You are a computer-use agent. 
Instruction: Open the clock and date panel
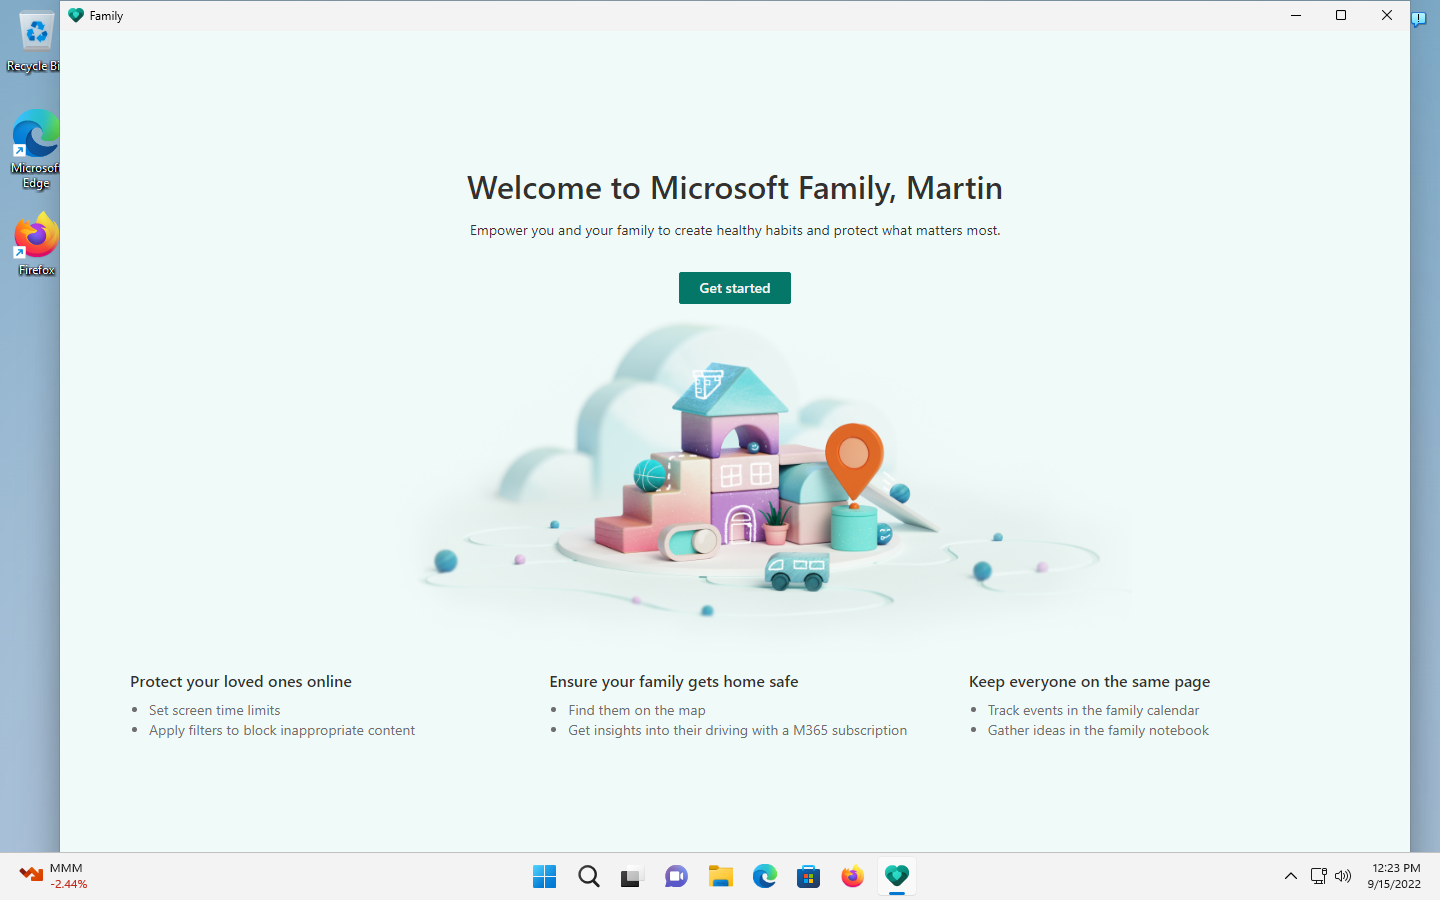coord(1395,876)
